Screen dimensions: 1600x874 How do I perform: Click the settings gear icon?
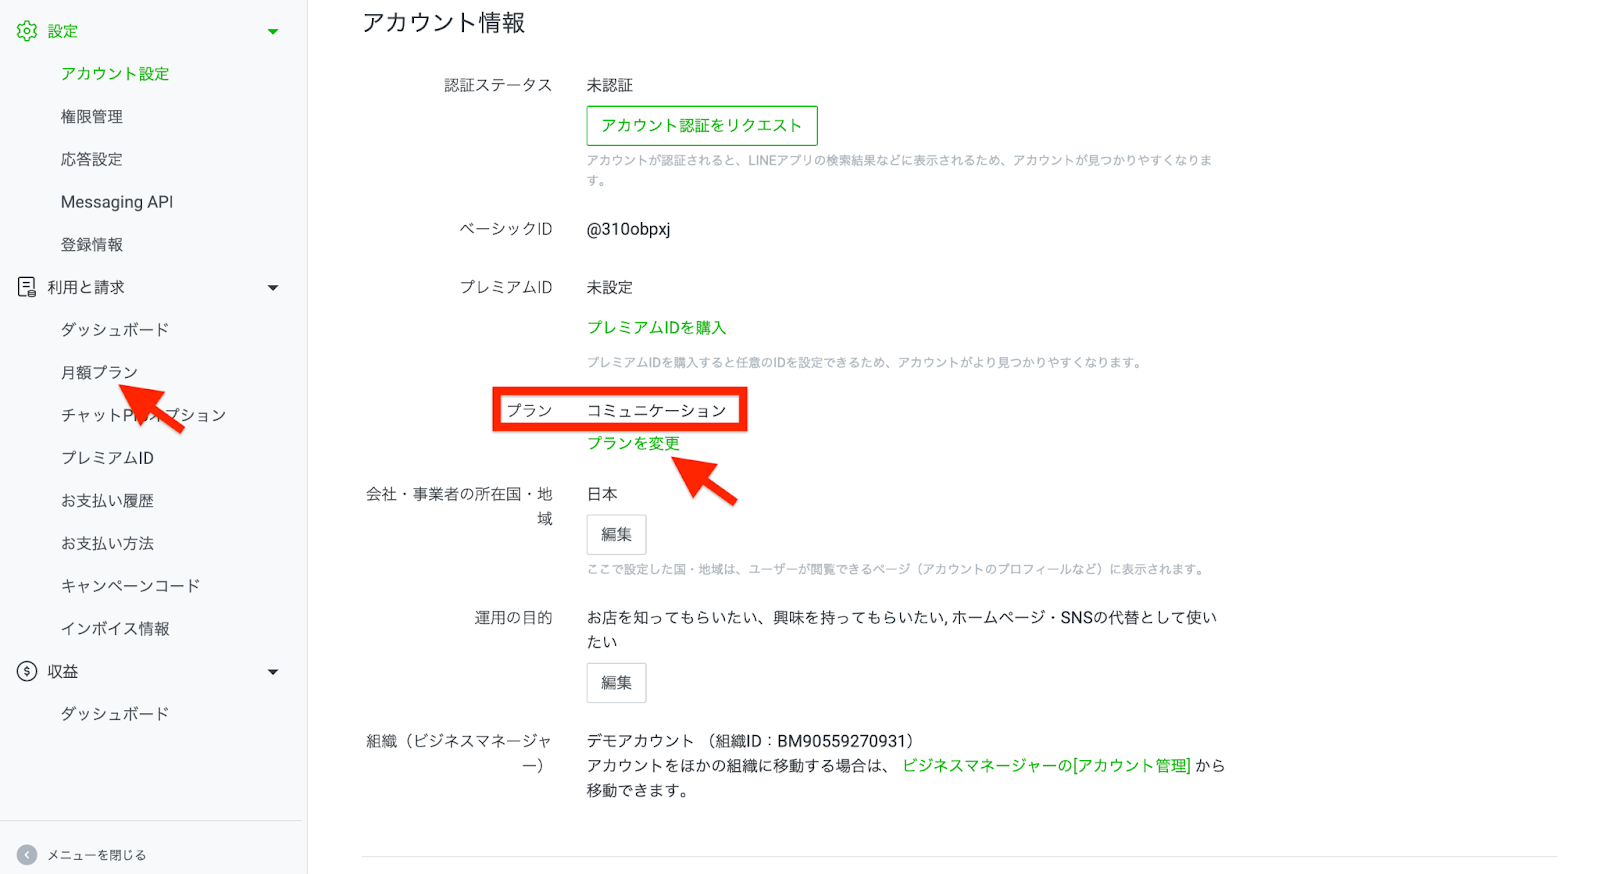coord(27,31)
